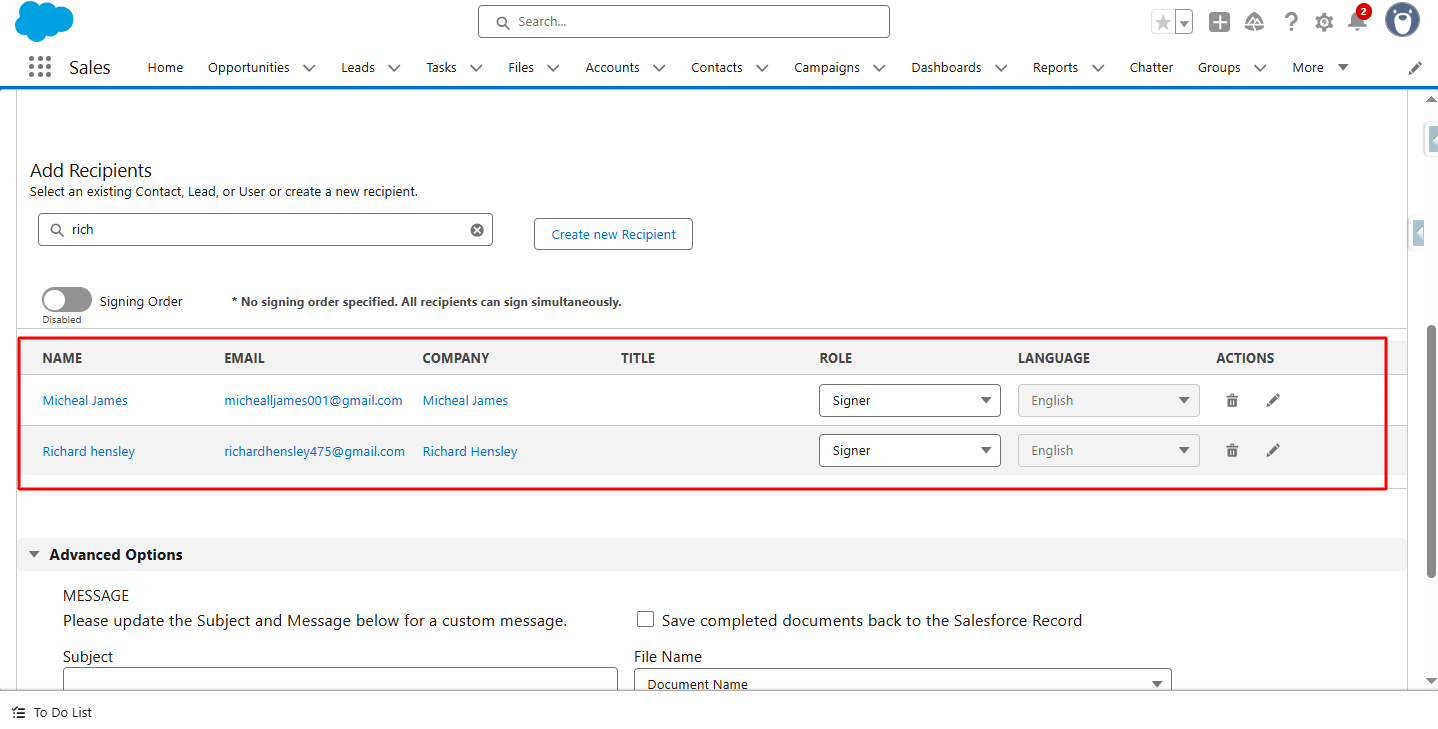1438x729 pixels.
Task: Open the File Name dropdown
Action: (x=902, y=683)
